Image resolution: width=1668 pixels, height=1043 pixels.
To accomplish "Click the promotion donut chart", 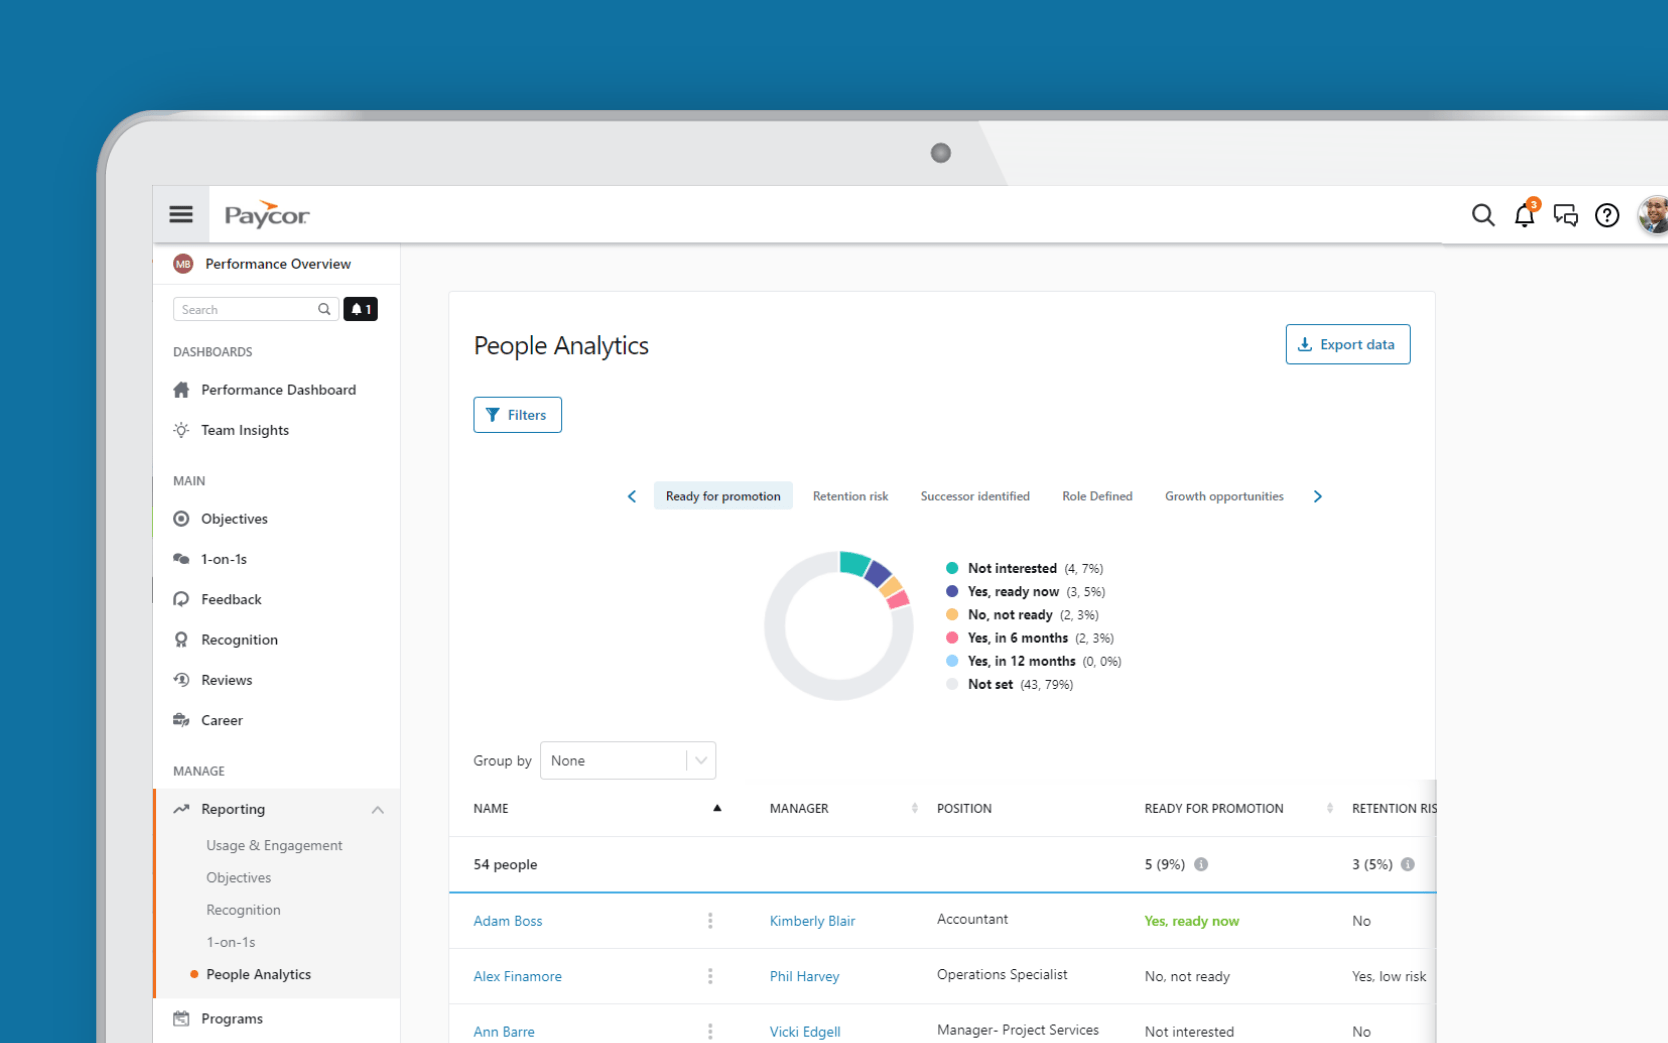I will pyautogui.click(x=839, y=625).
